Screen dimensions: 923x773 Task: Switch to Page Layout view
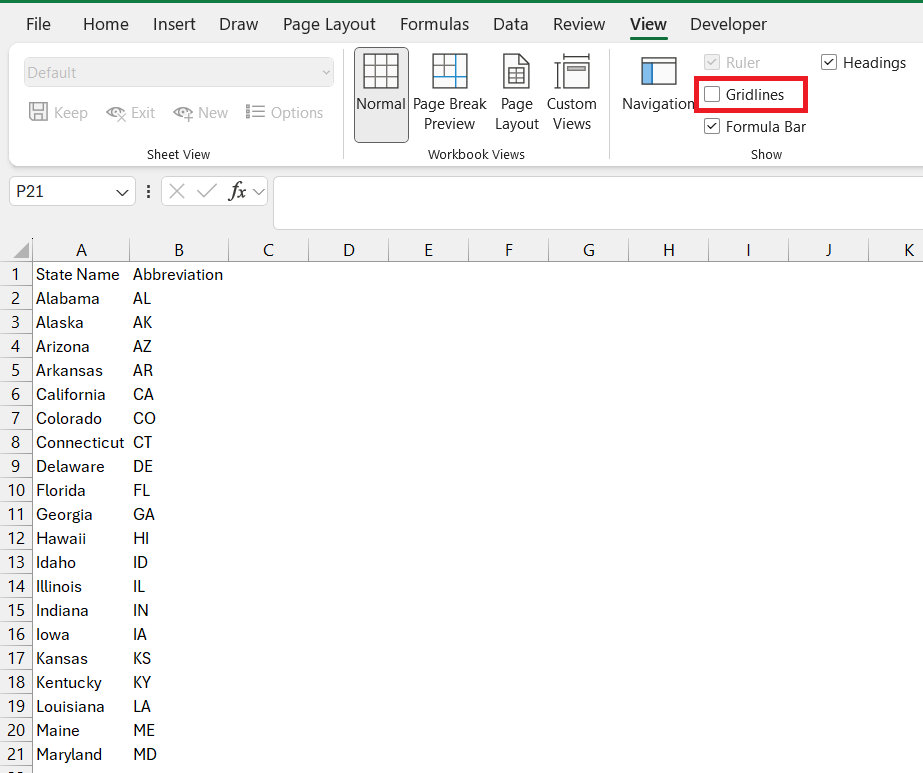click(516, 92)
